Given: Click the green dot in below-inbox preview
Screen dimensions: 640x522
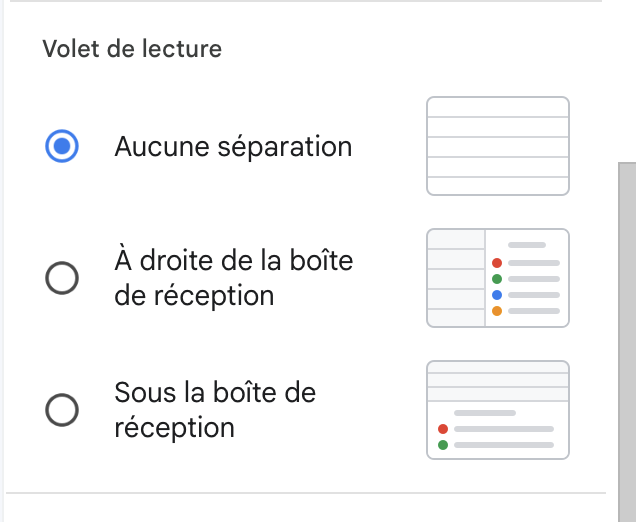Looking at the screenshot, I should pyautogui.click(x=443, y=445).
